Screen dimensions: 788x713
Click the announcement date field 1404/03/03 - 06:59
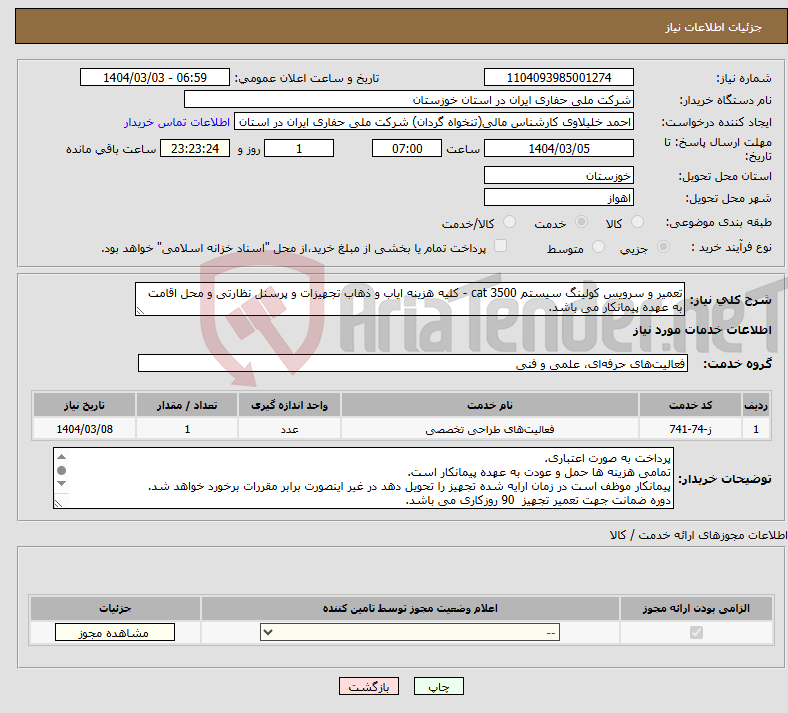155,77
